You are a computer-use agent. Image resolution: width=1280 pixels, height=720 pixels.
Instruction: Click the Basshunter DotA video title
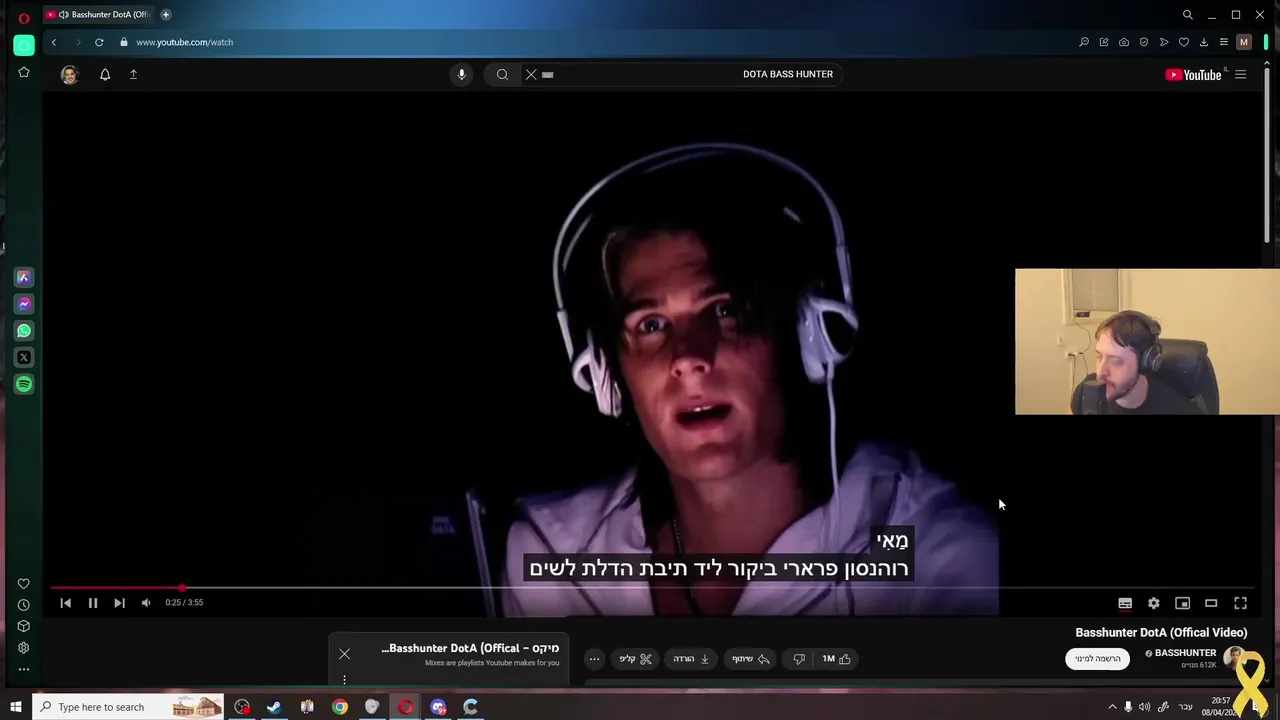(1161, 632)
